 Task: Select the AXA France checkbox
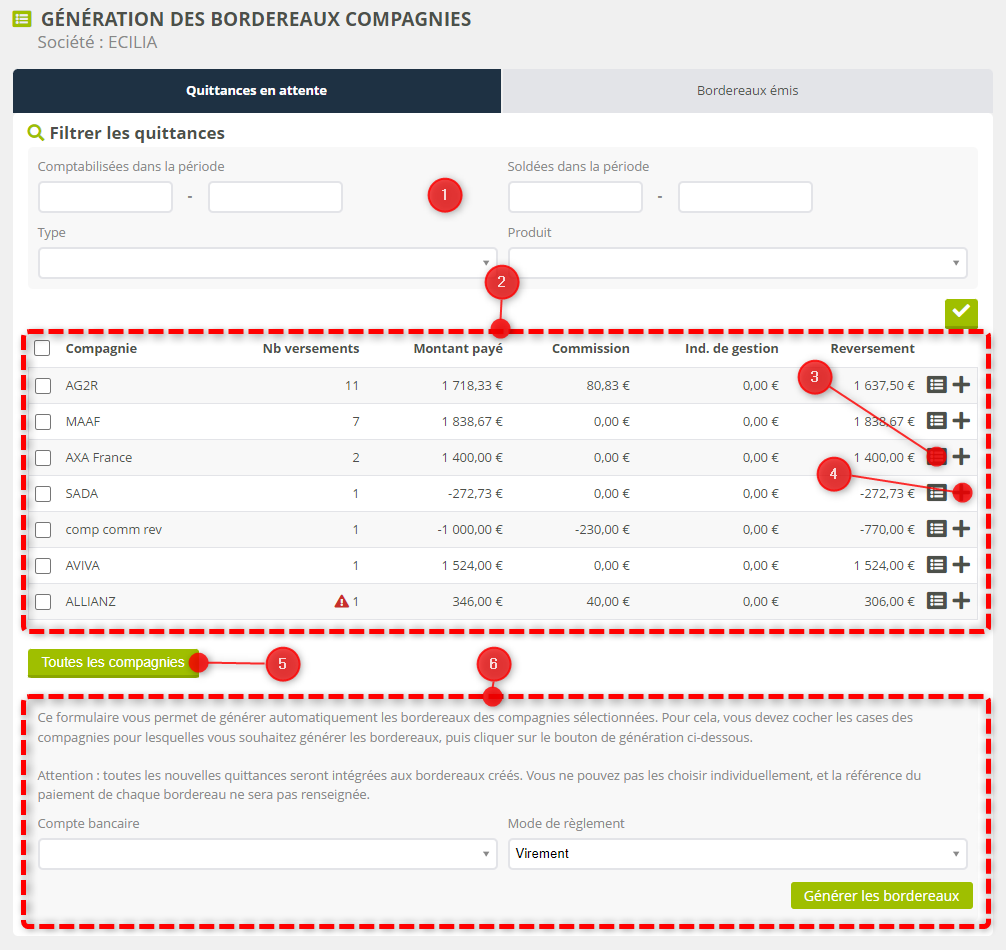pyautogui.click(x=43, y=458)
